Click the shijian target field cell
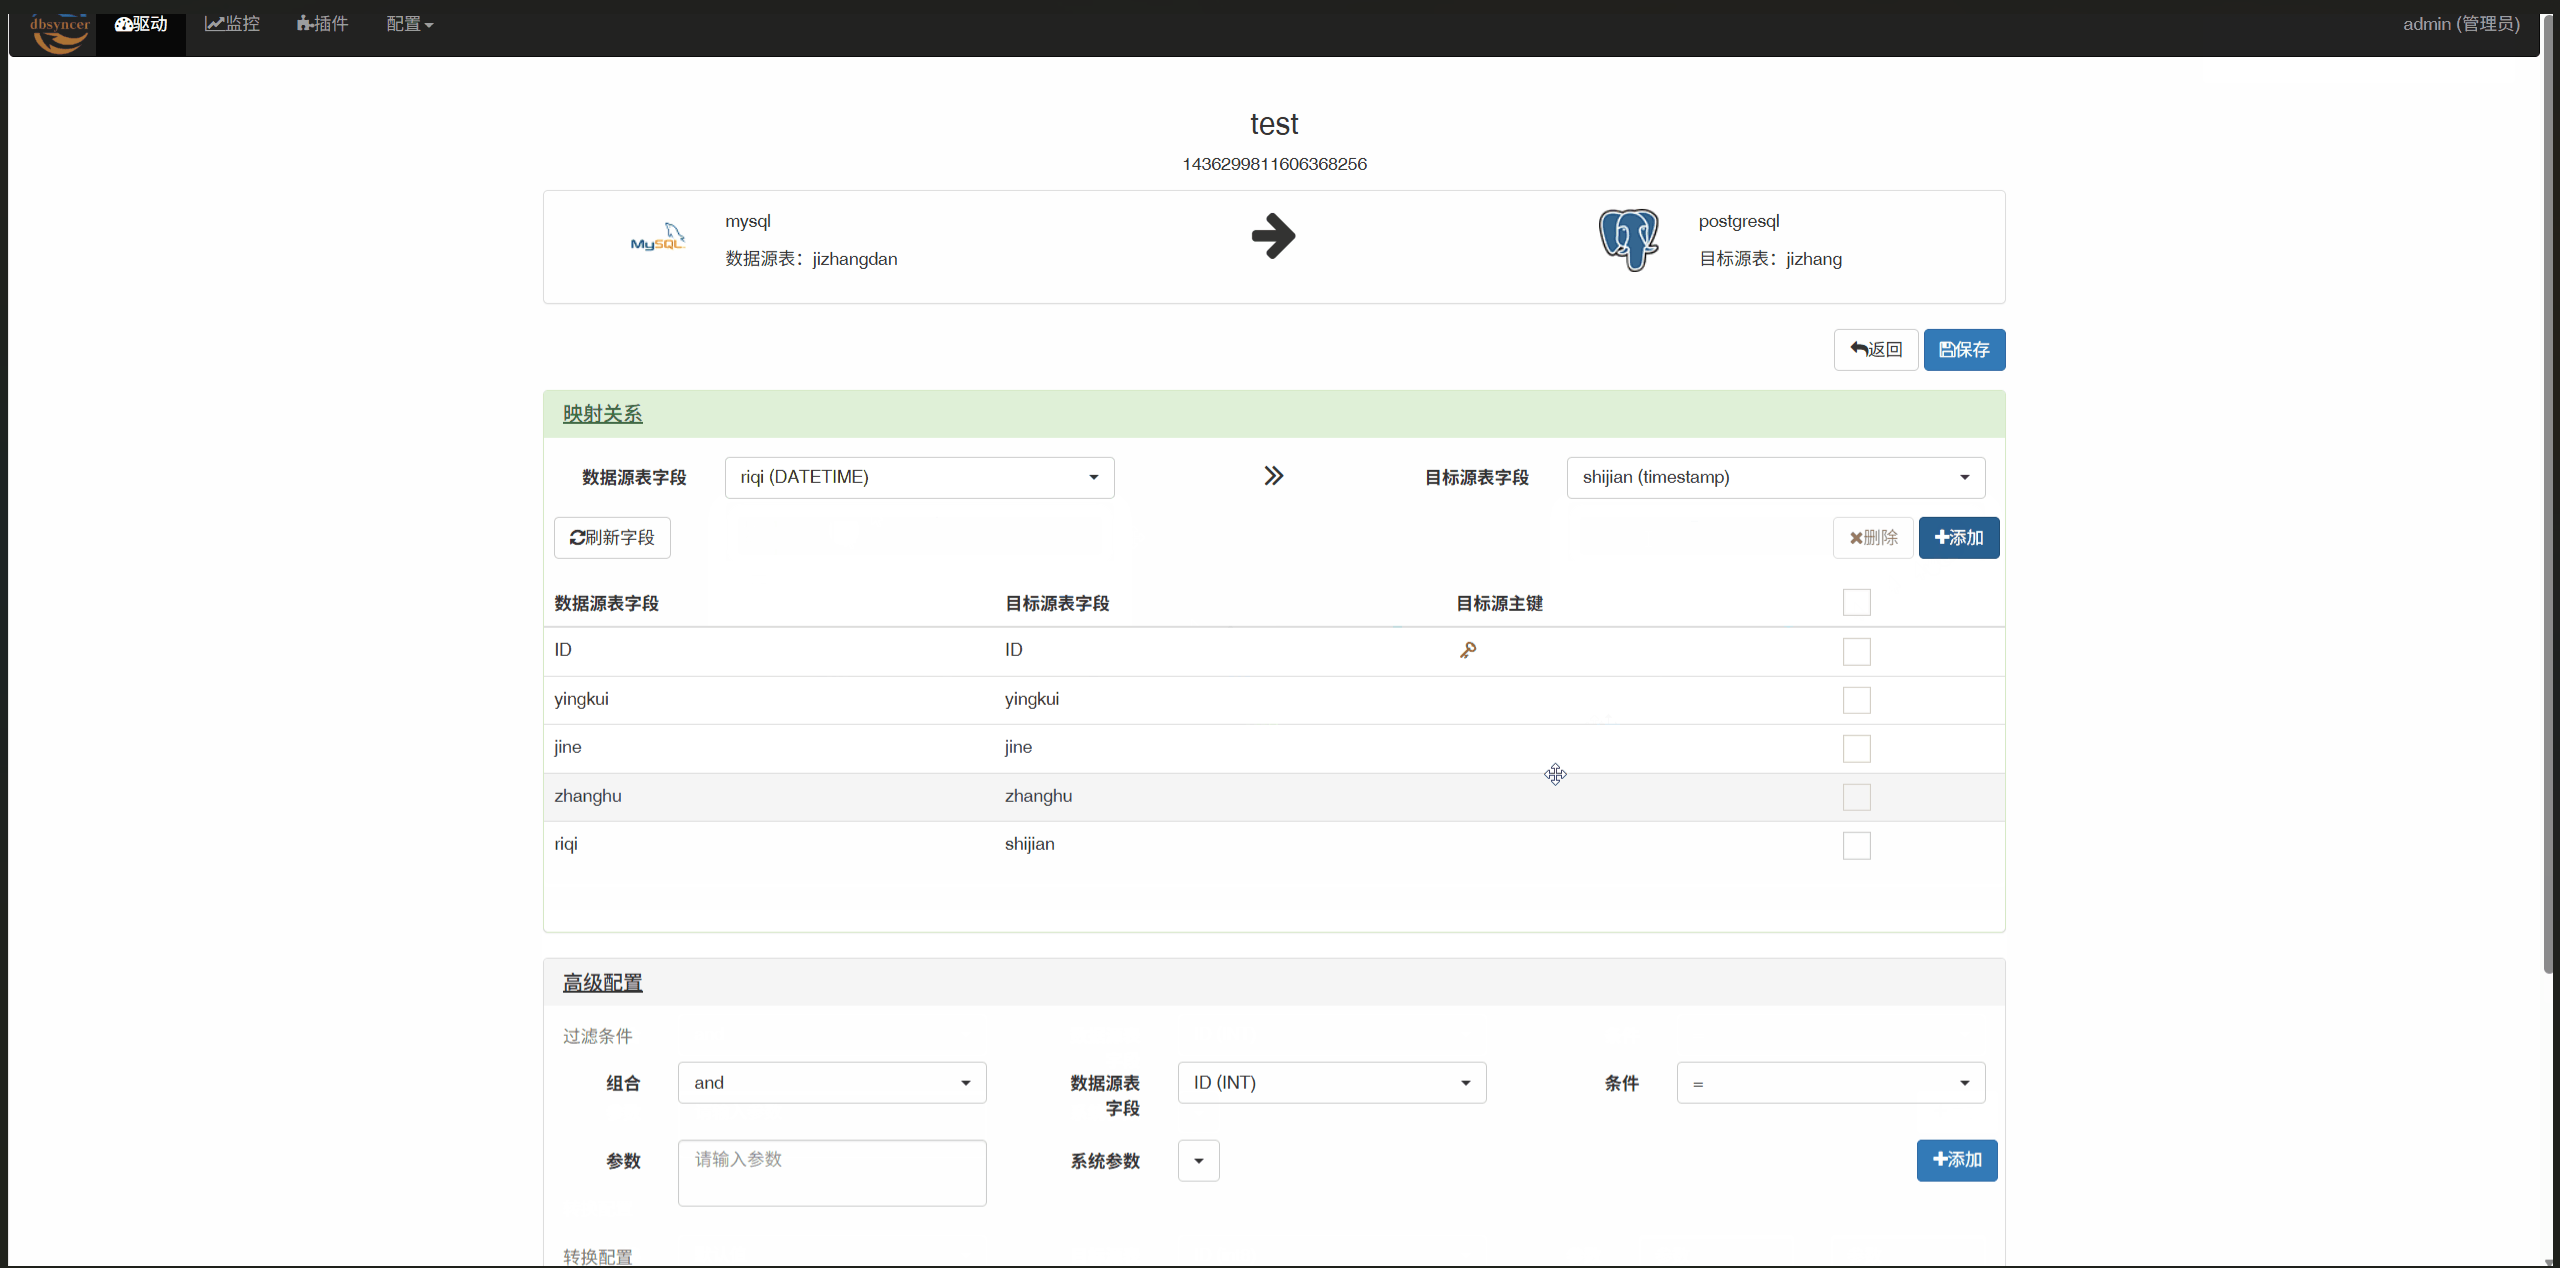The width and height of the screenshot is (2560, 1268). [x=1029, y=844]
